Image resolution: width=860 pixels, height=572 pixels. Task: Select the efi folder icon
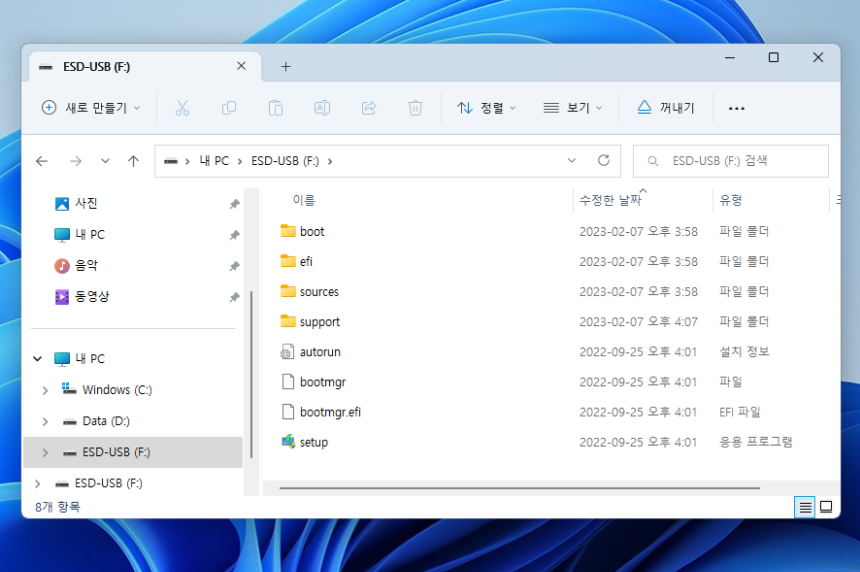288,261
